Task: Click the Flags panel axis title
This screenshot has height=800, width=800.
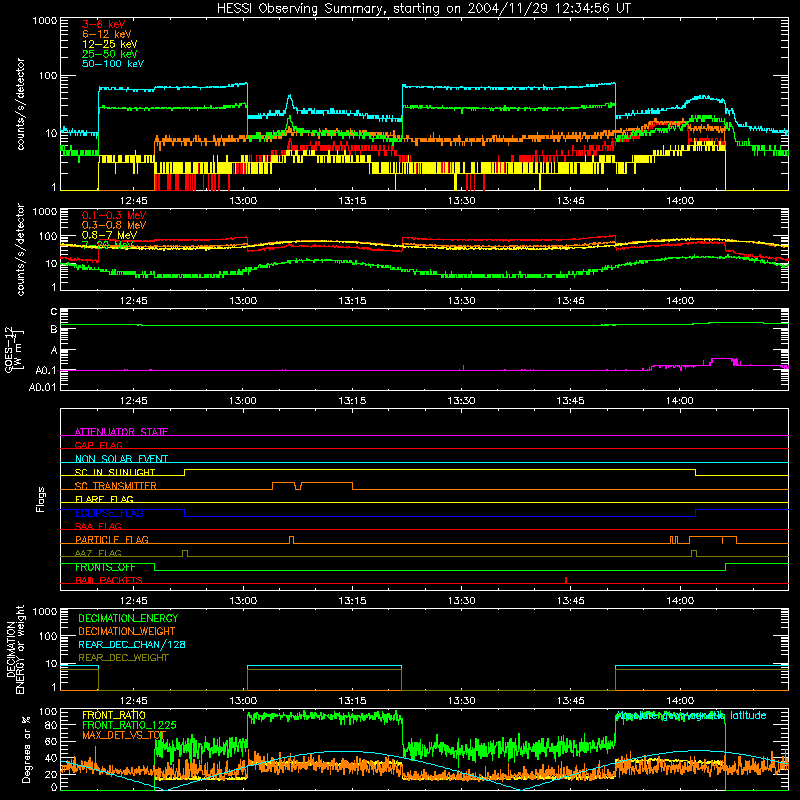Action: [x=40, y=499]
